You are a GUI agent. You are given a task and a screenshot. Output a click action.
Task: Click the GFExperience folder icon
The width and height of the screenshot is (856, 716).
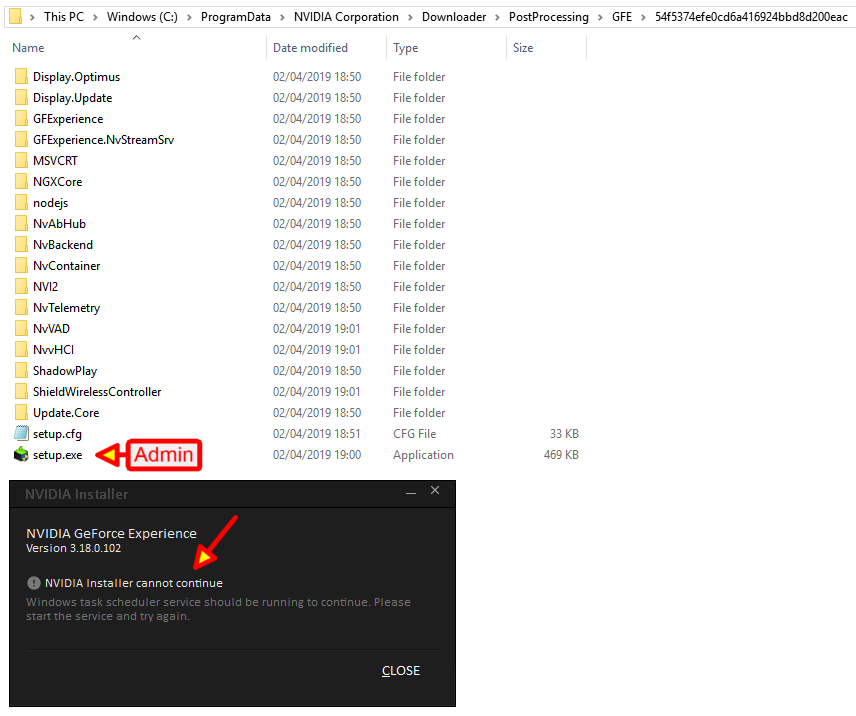pyautogui.click(x=21, y=118)
